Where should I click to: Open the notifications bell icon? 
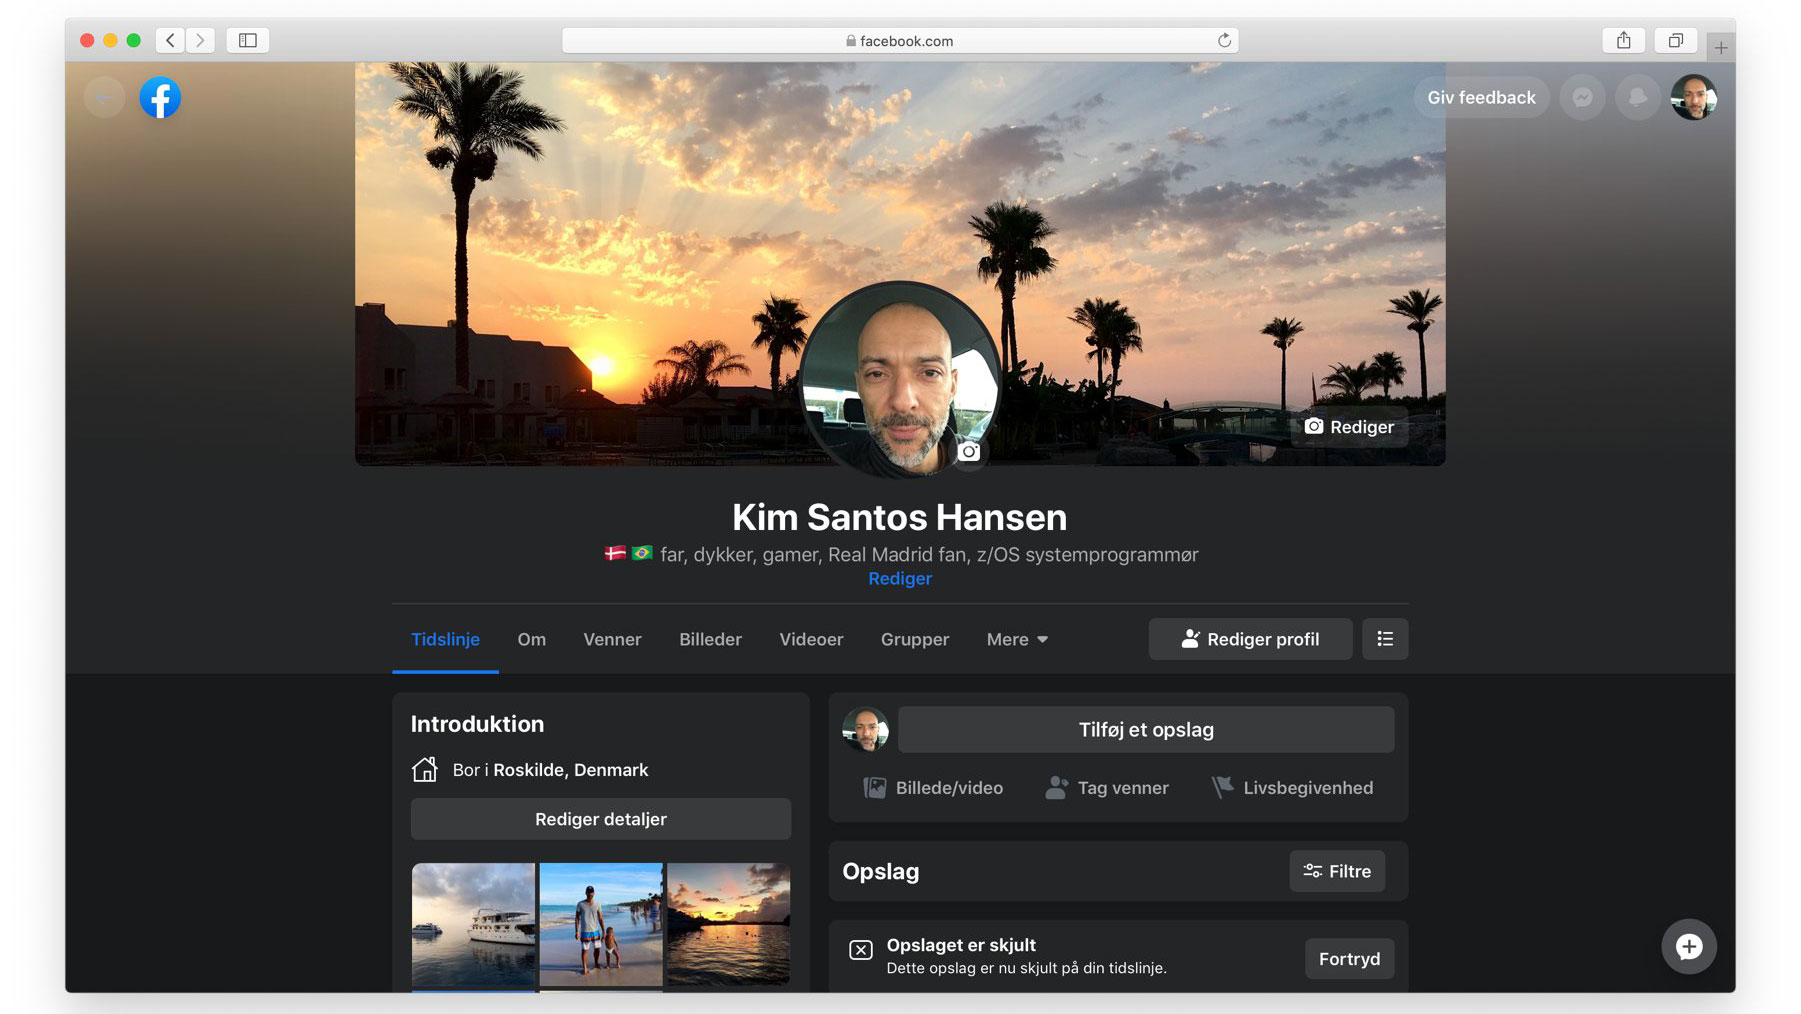click(x=1637, y=98)
